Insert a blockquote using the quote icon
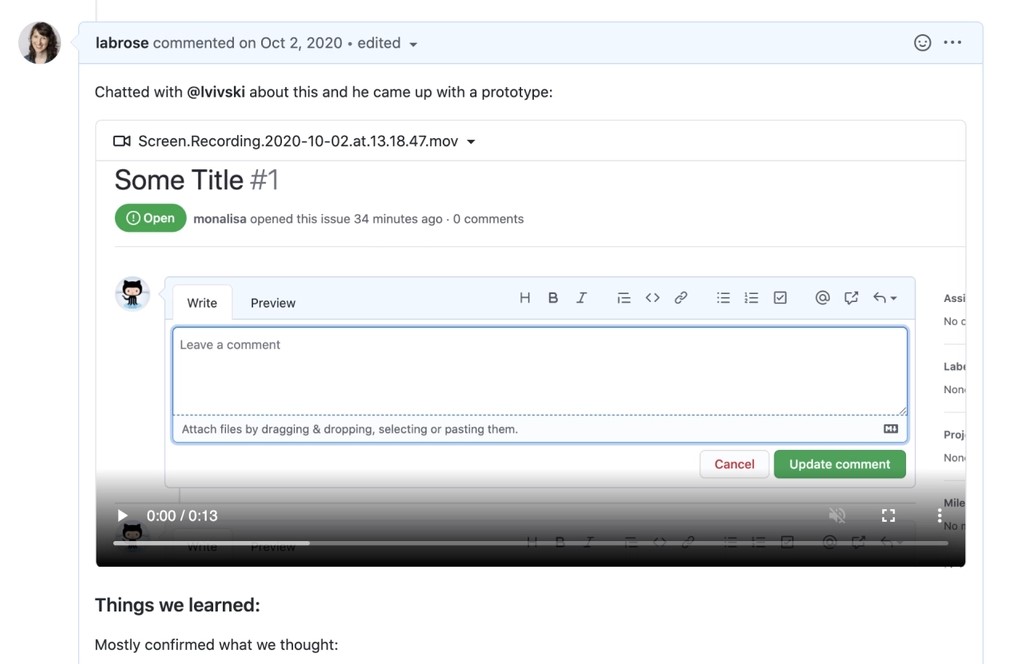The image size is (1020, 664). [x=623, y=297]
